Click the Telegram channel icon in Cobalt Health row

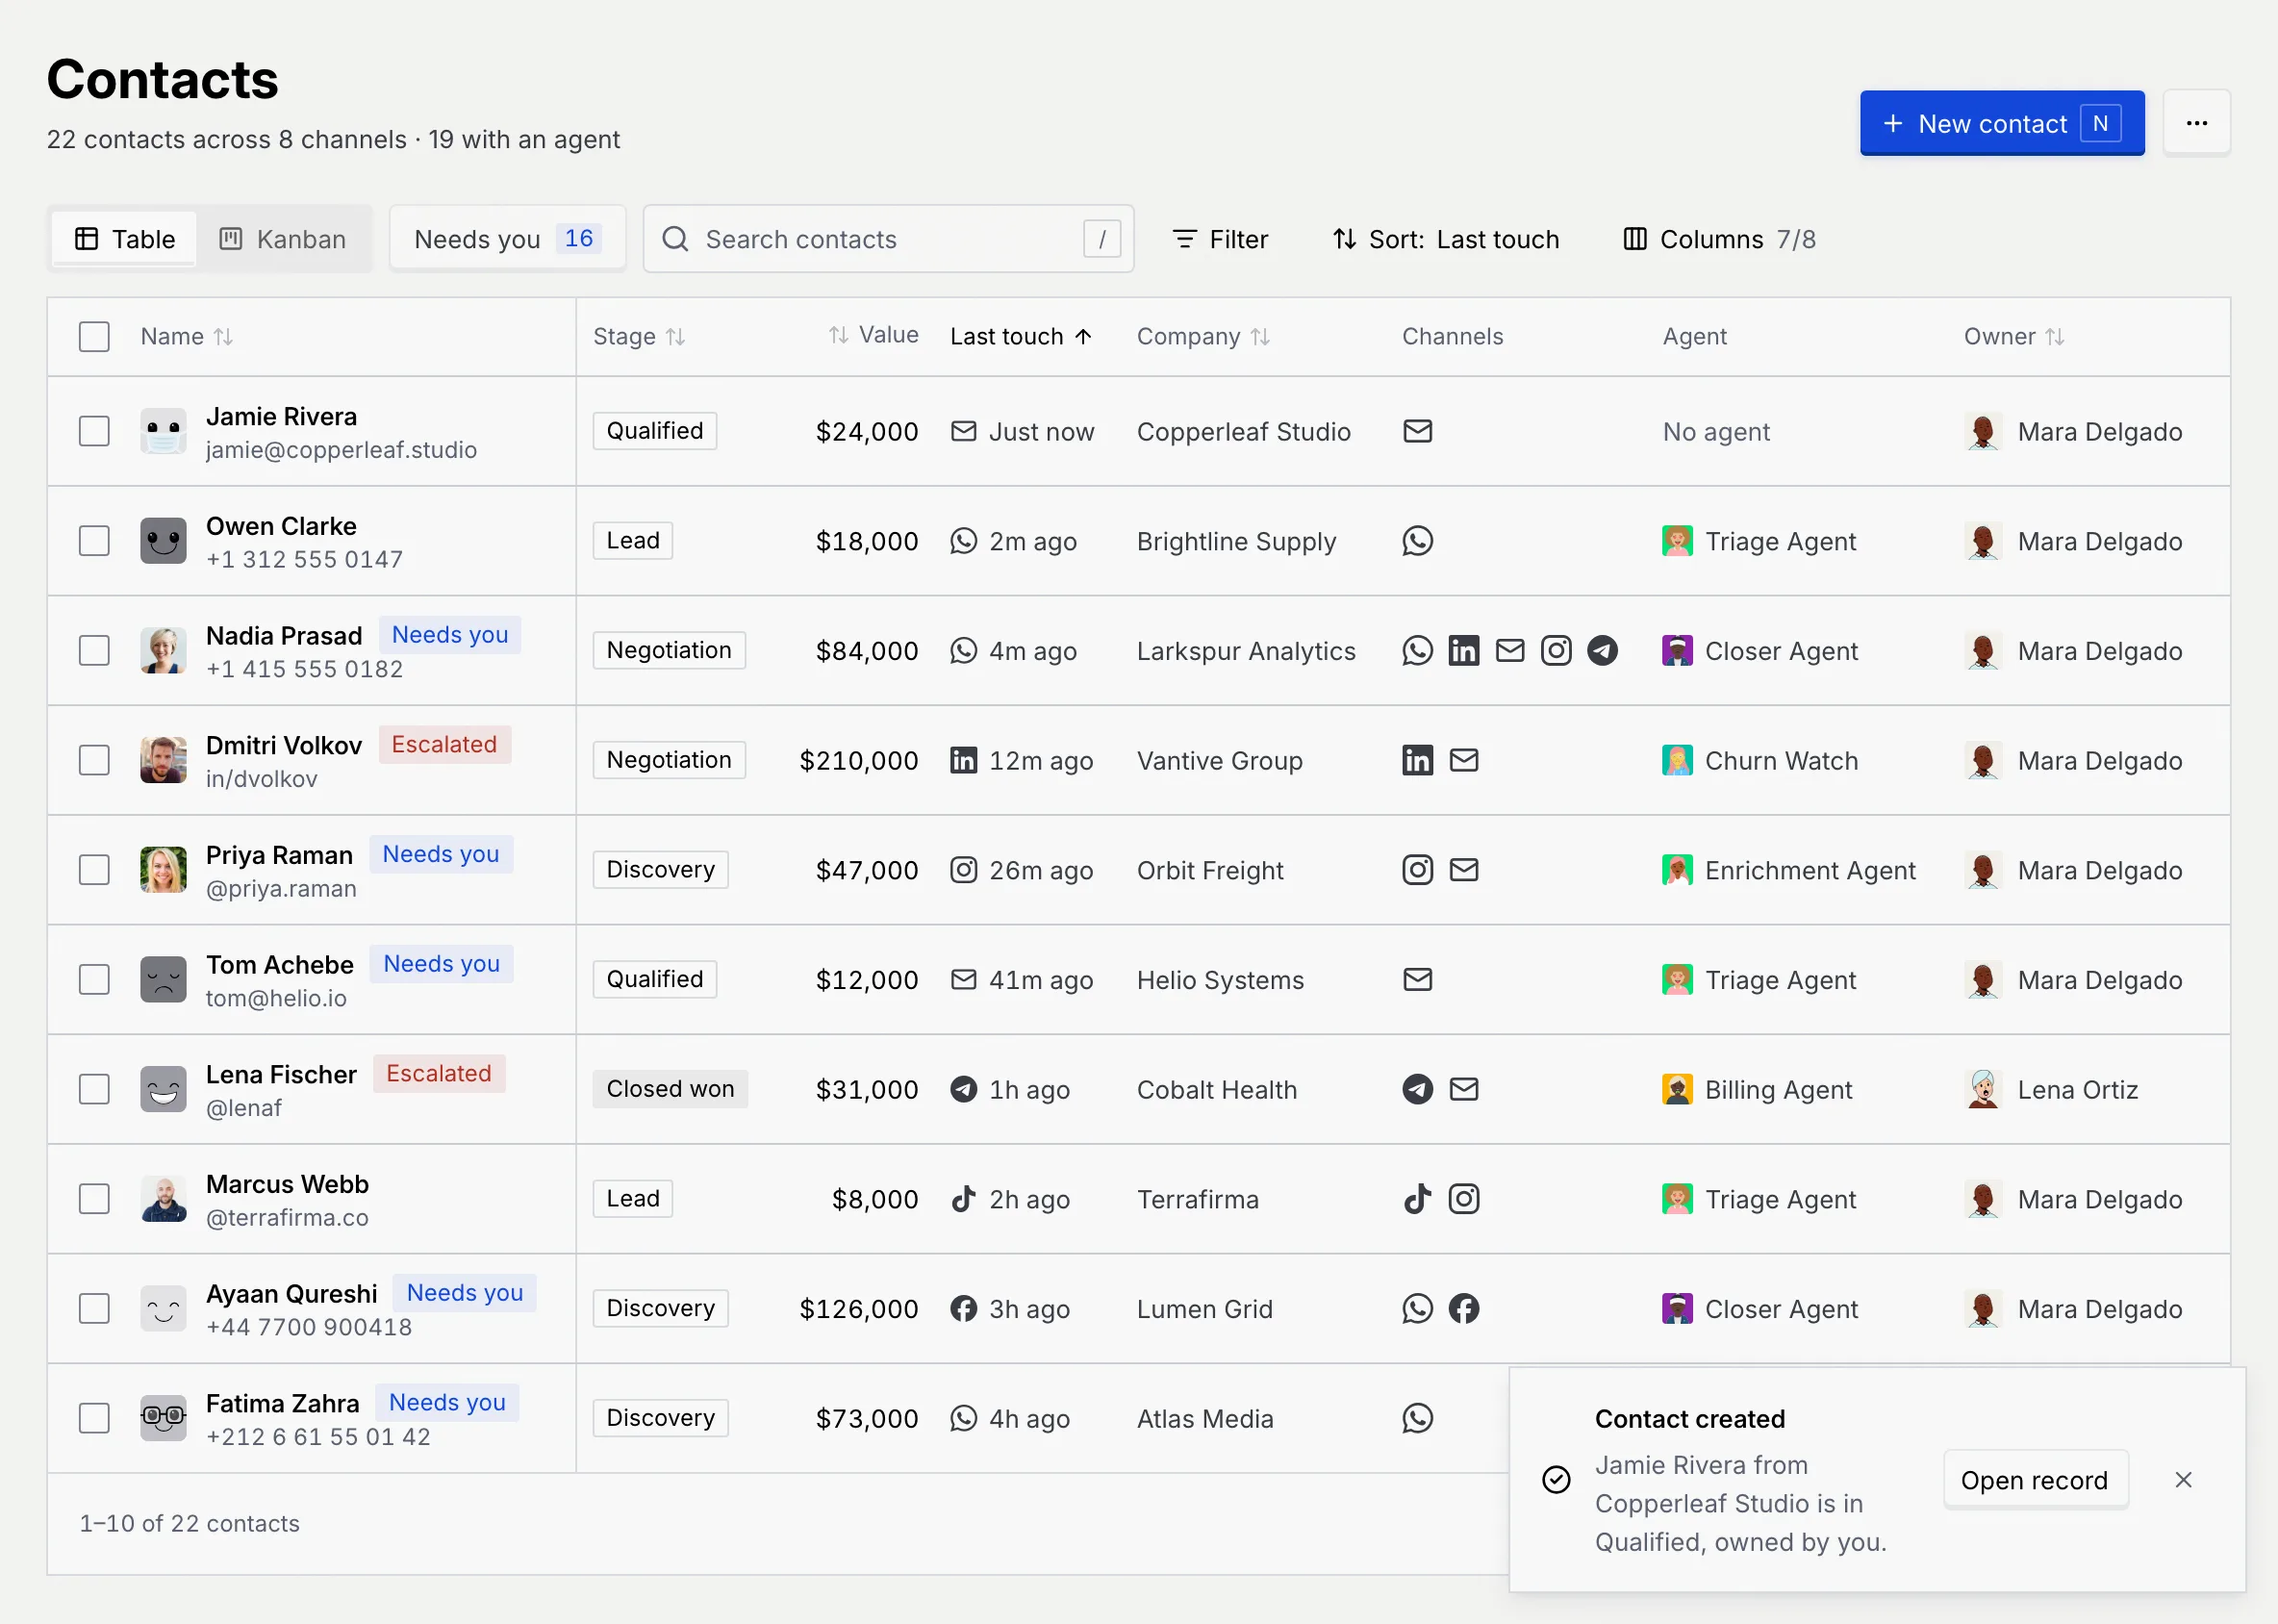click(x=1417, y=1089)
